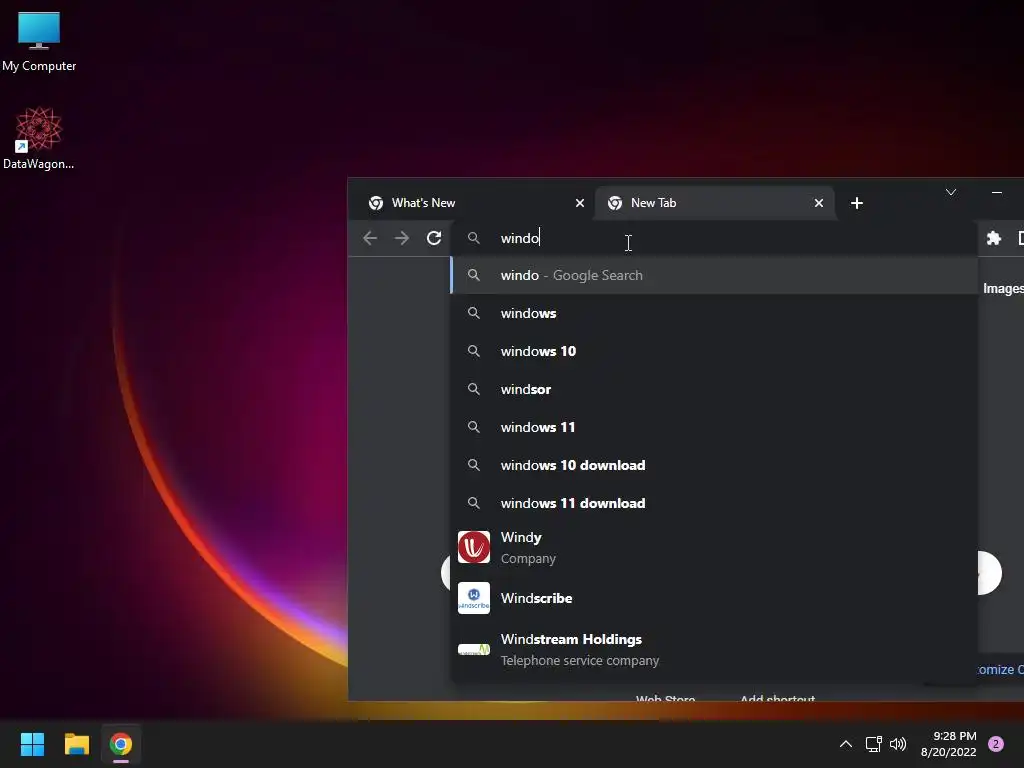Open the DataWagon desktop shortcut
The height and width of the screenshot is (768, 1024).
pos(39,138)
